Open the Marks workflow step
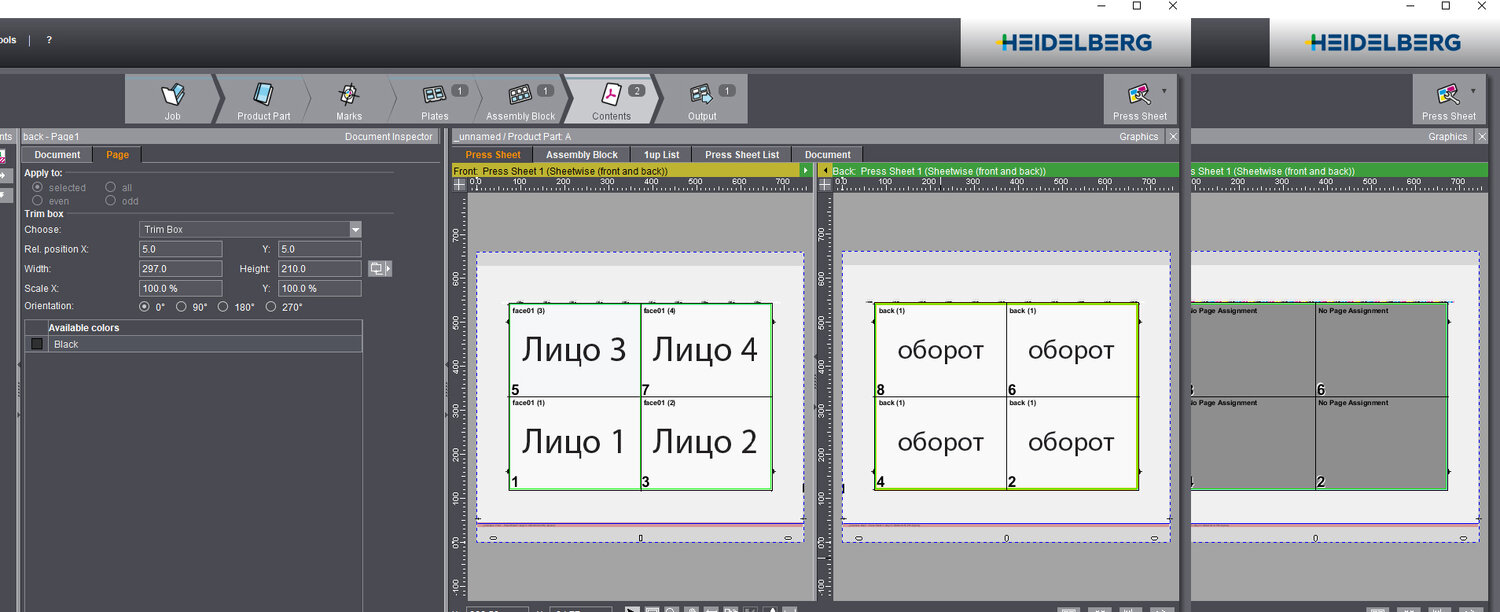Screen dimensions: 1500x612 349,100
